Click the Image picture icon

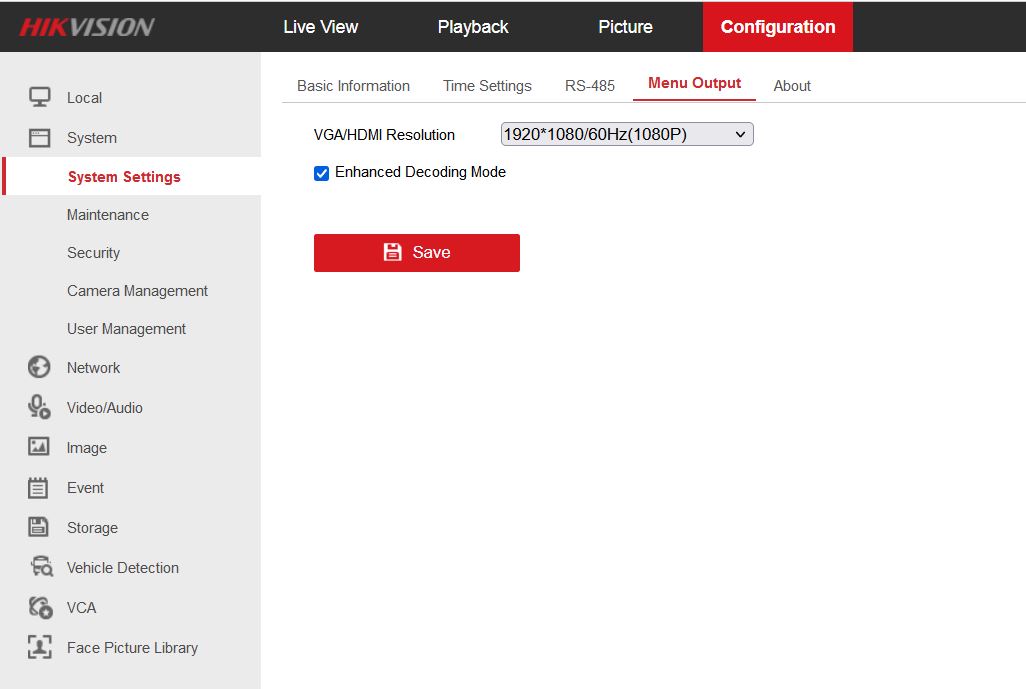pos(39,447)
